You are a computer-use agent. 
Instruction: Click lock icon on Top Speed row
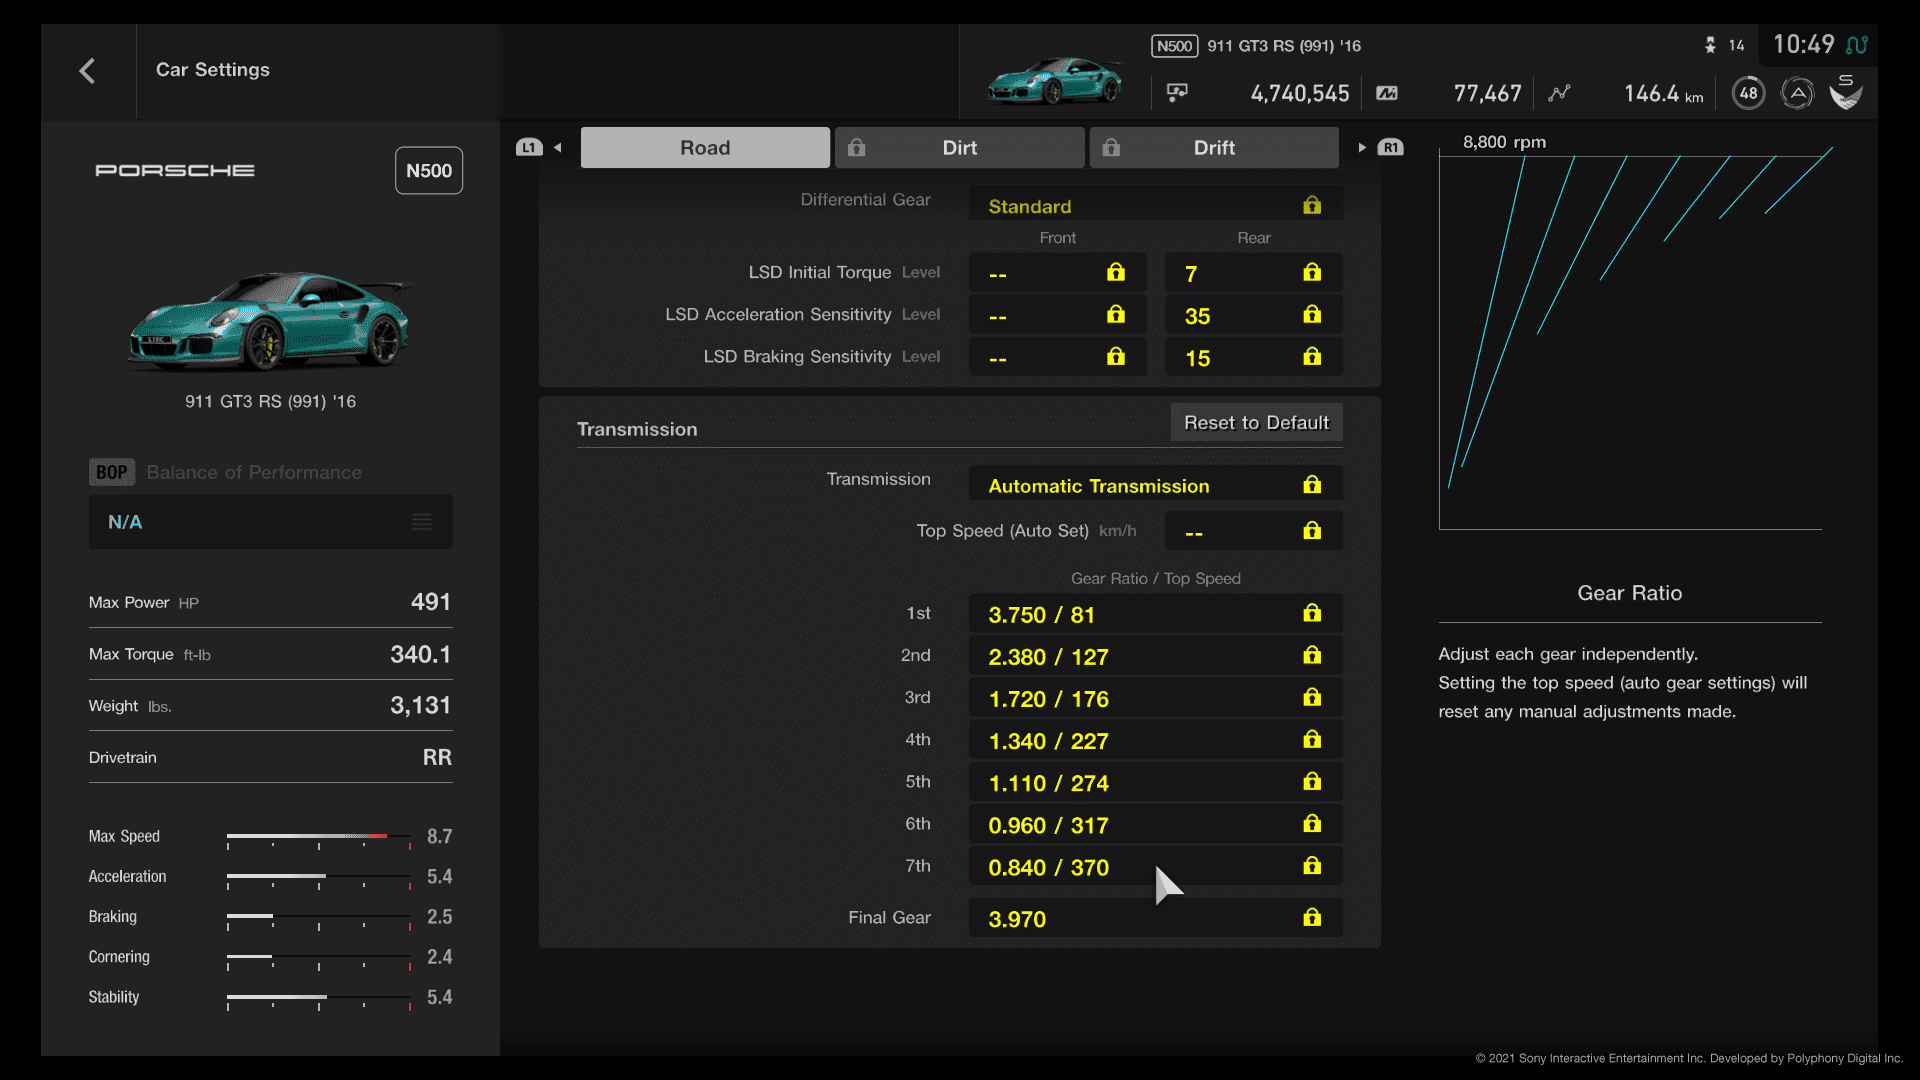pos(1312,530)
